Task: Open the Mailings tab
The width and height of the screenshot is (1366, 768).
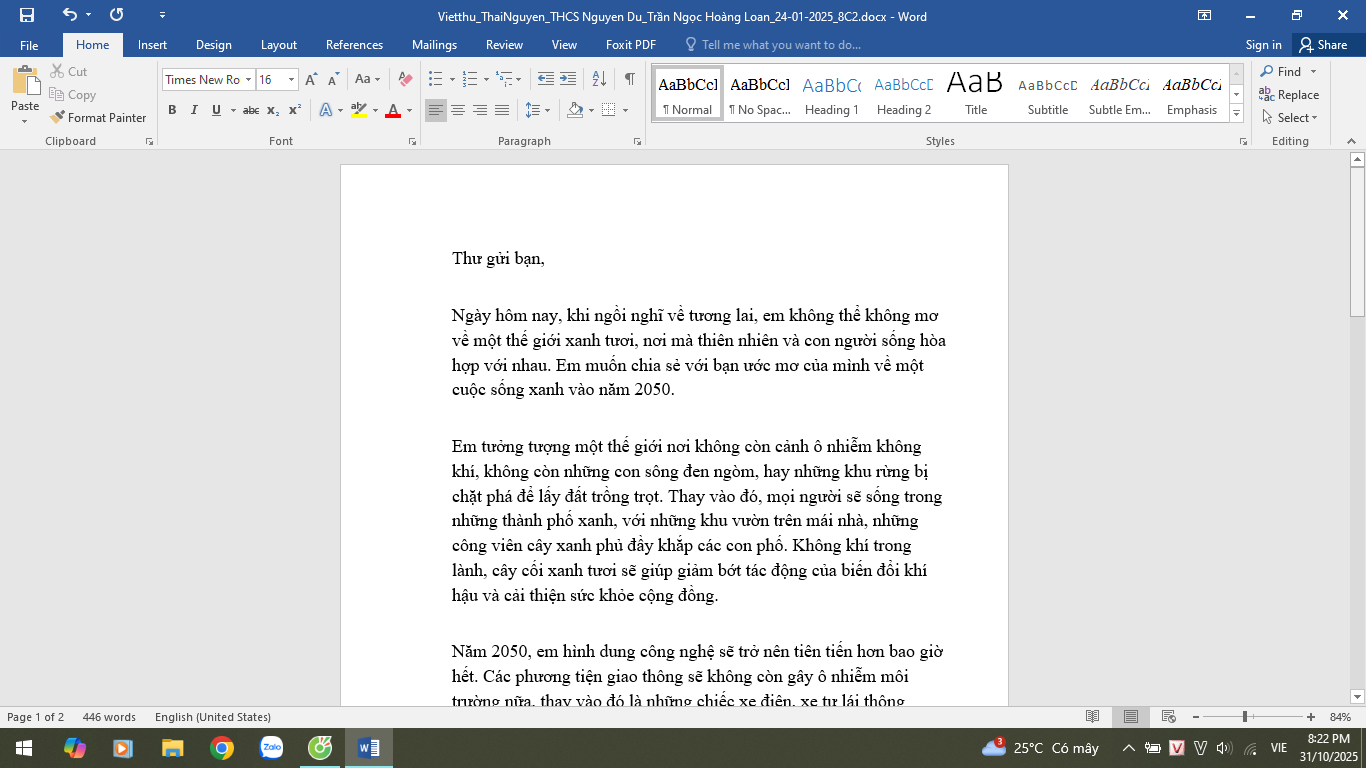Action: [x=434, y=45]
